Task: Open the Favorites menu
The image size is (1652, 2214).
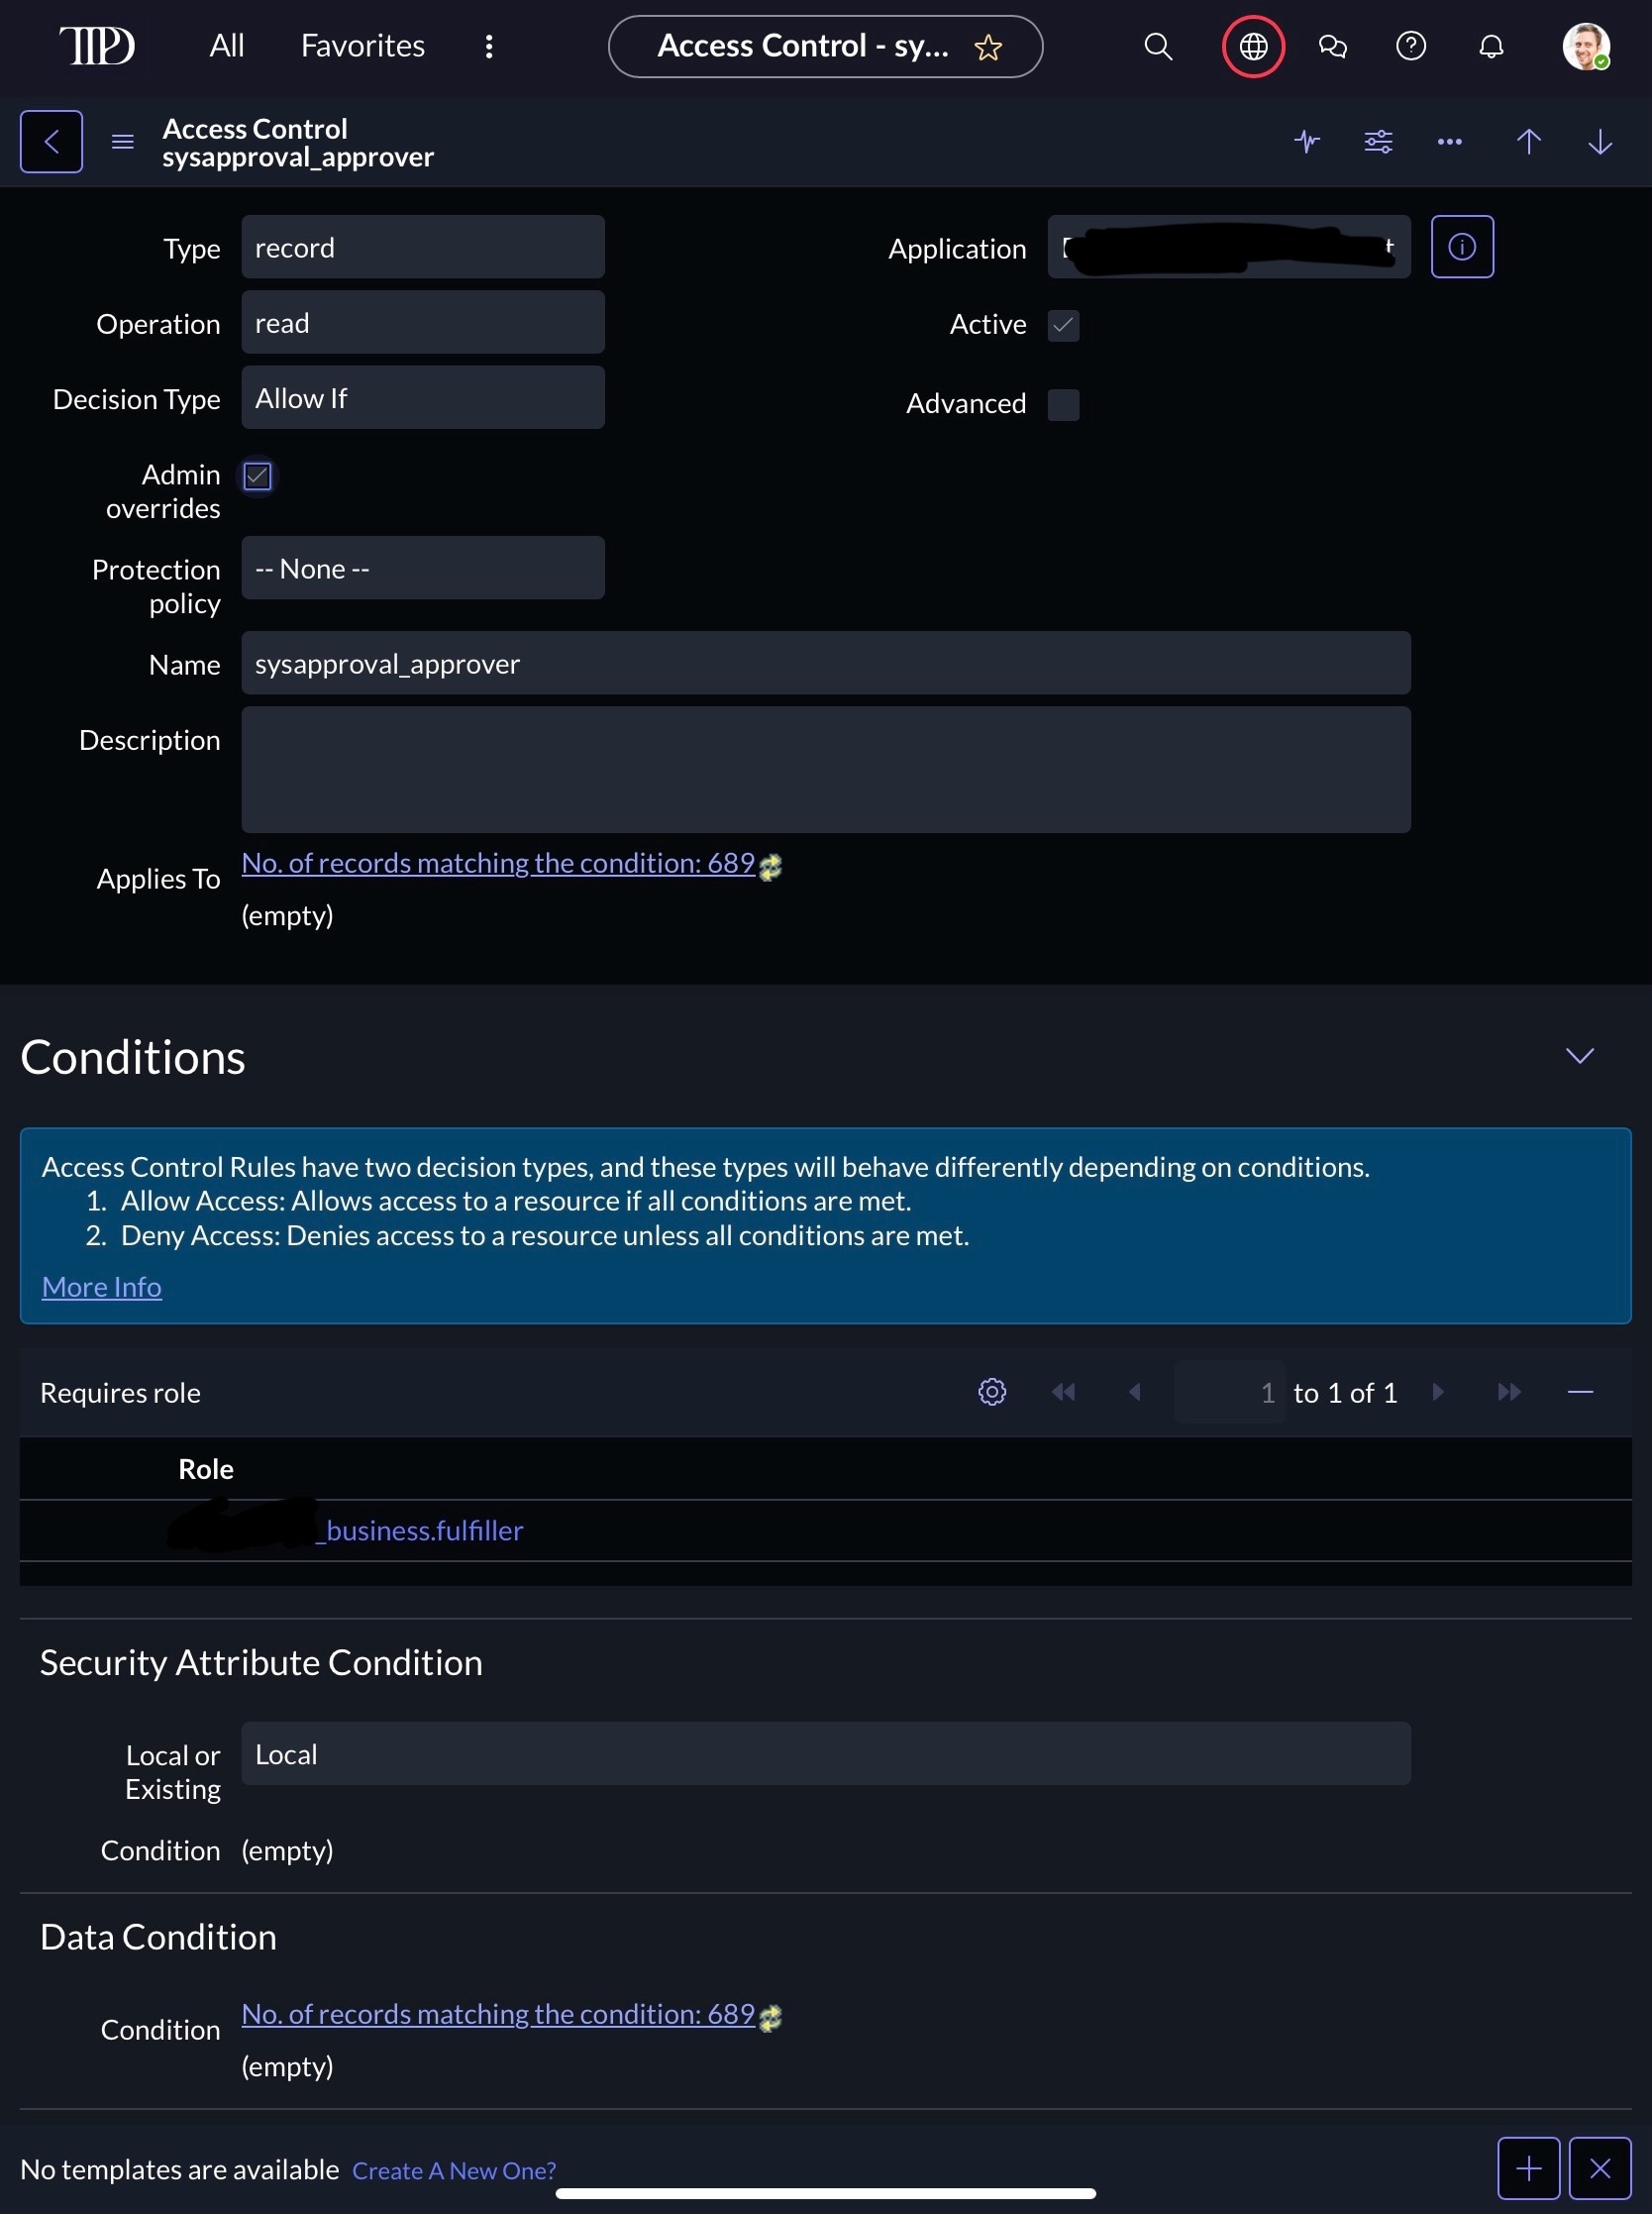Action: (362, 46)
